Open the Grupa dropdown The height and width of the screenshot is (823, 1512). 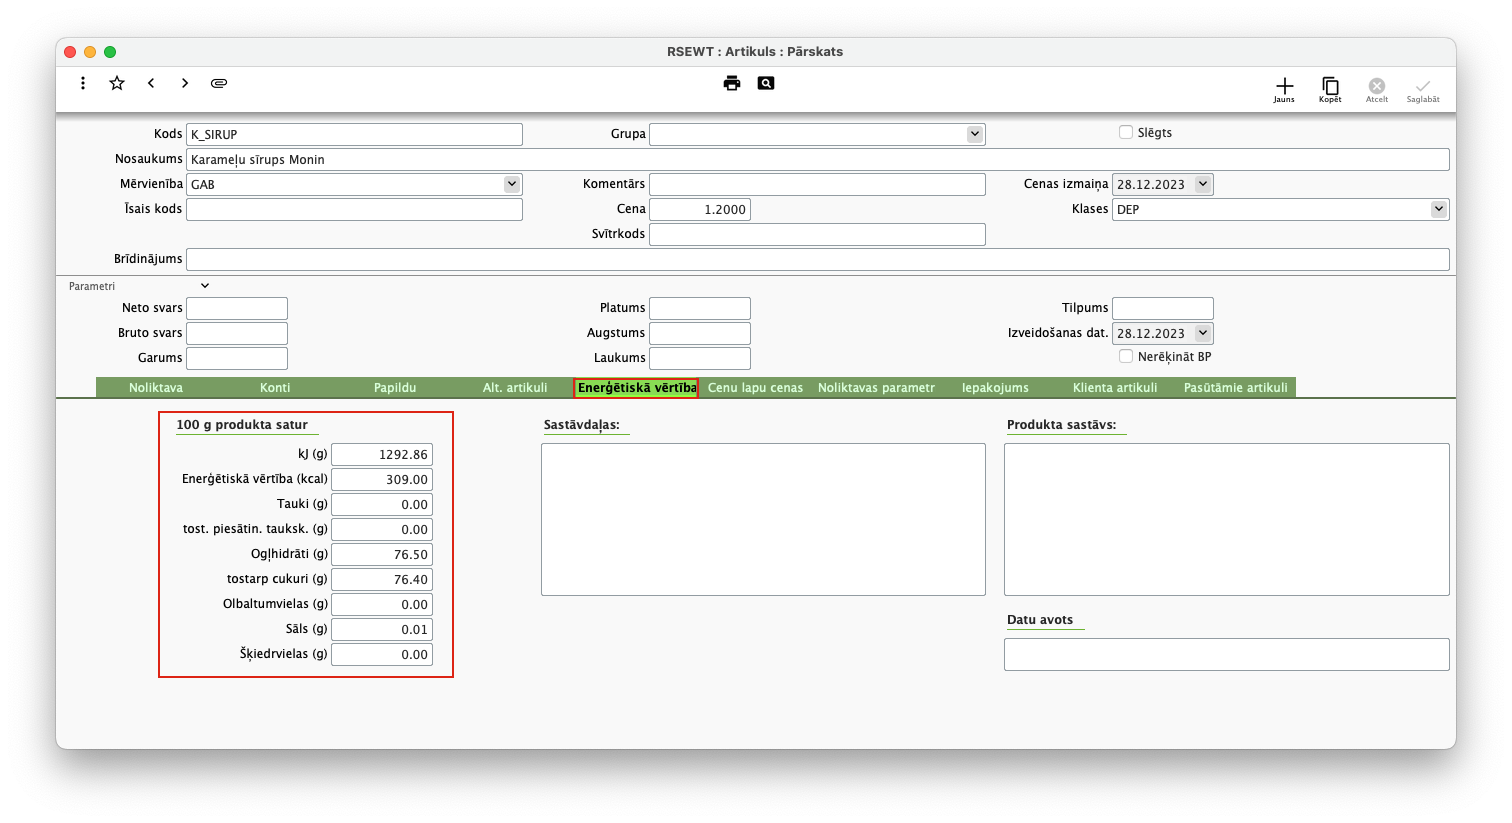[975, 134]
